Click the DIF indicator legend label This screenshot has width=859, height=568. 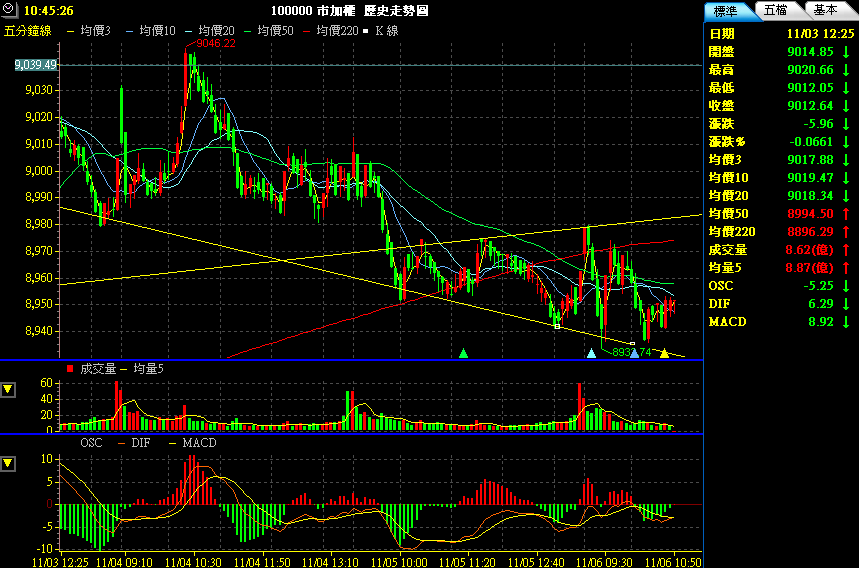tap(140, 443)
